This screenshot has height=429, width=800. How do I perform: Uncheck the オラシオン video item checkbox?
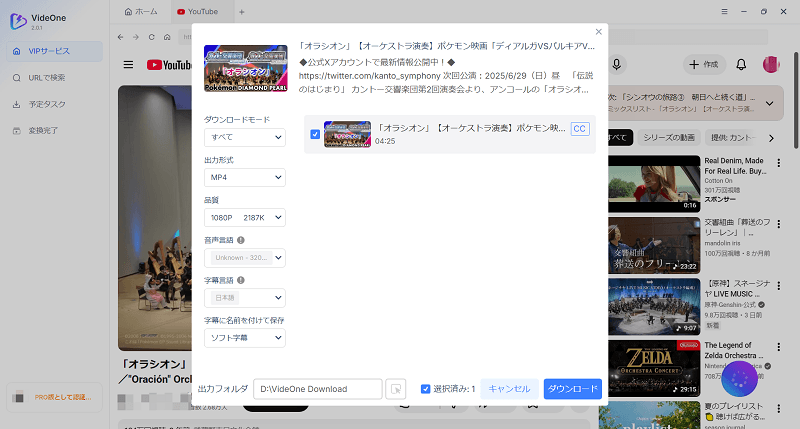click(315, 134)
